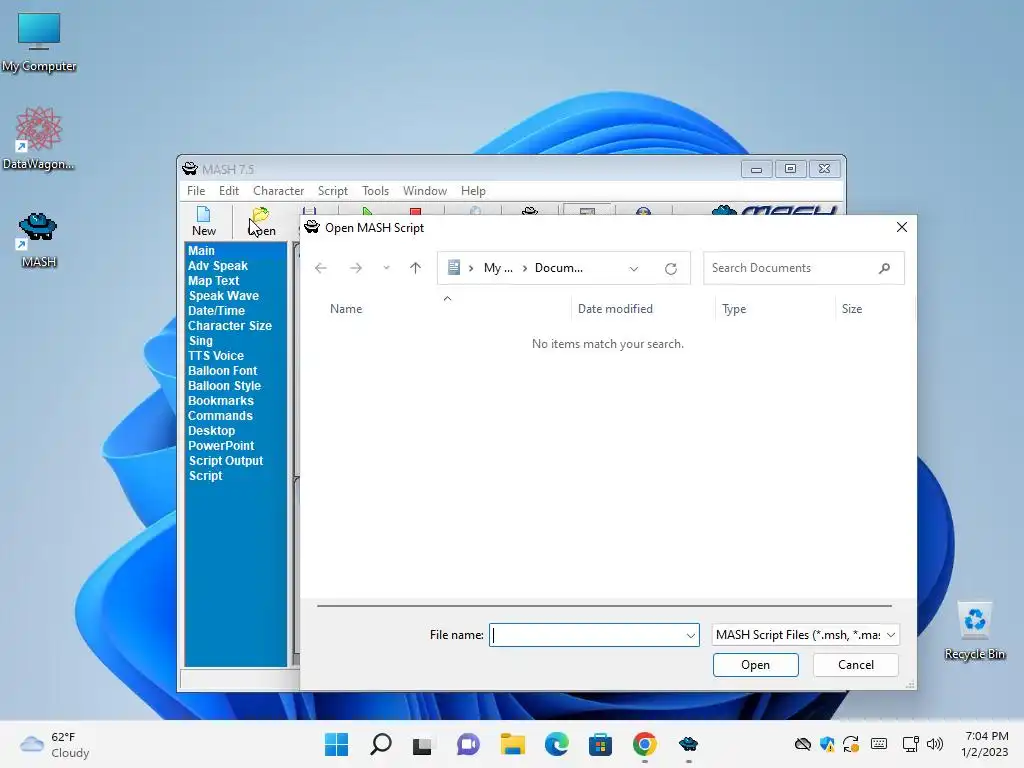The image size is (1024, 768).
Task: Select Speak Wave in the sidebar
Action: [x=224, y=296]
